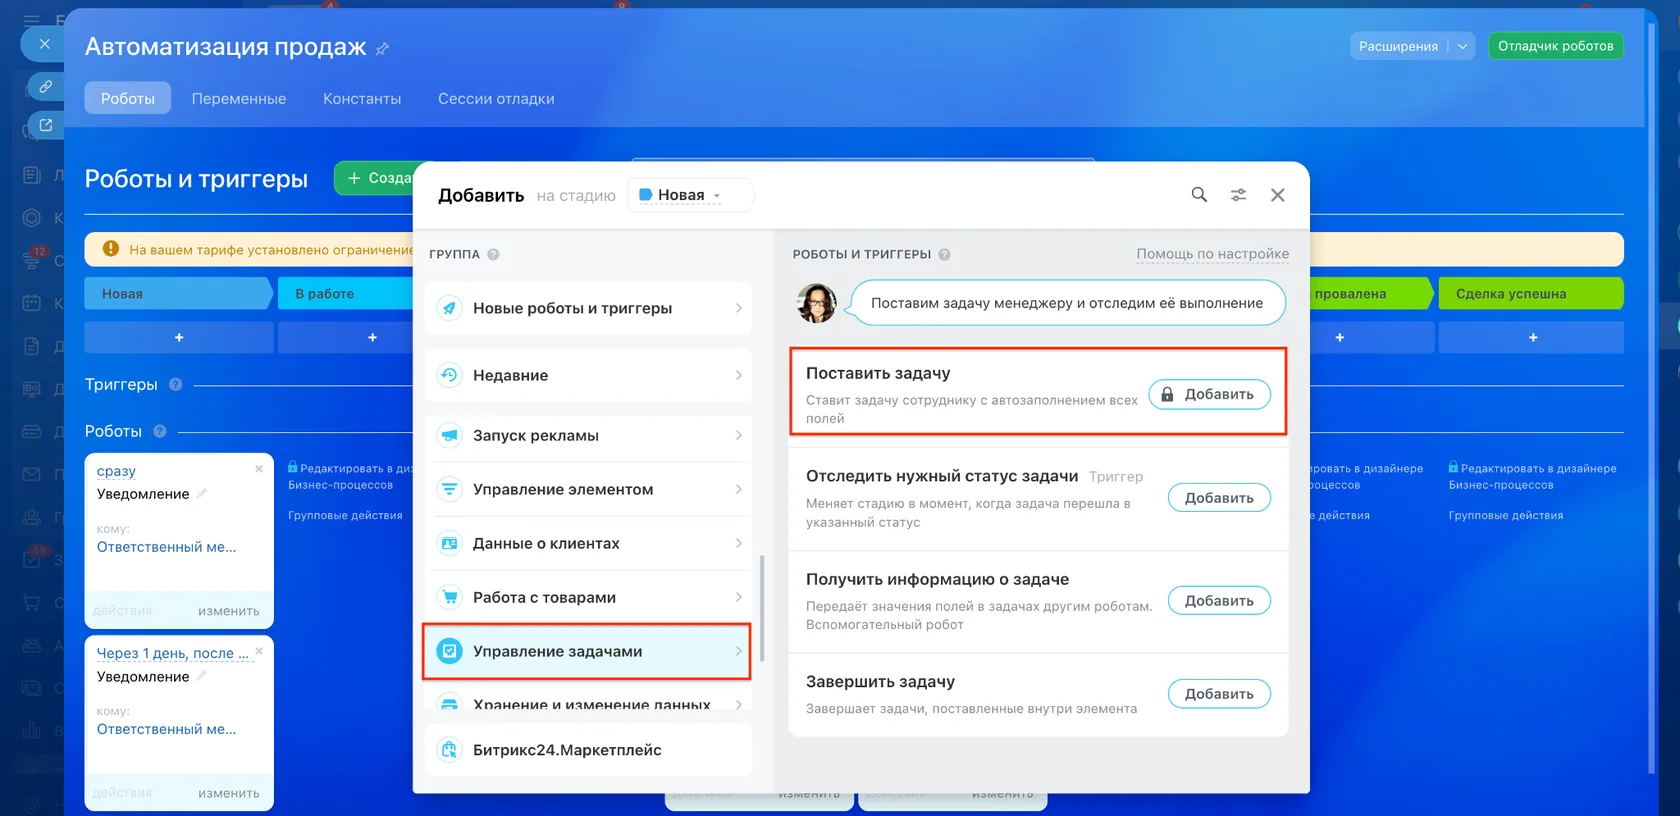Select the contact card icon for Данные о клиентах
Screen dimensions: 1680x816
(450, 543)
